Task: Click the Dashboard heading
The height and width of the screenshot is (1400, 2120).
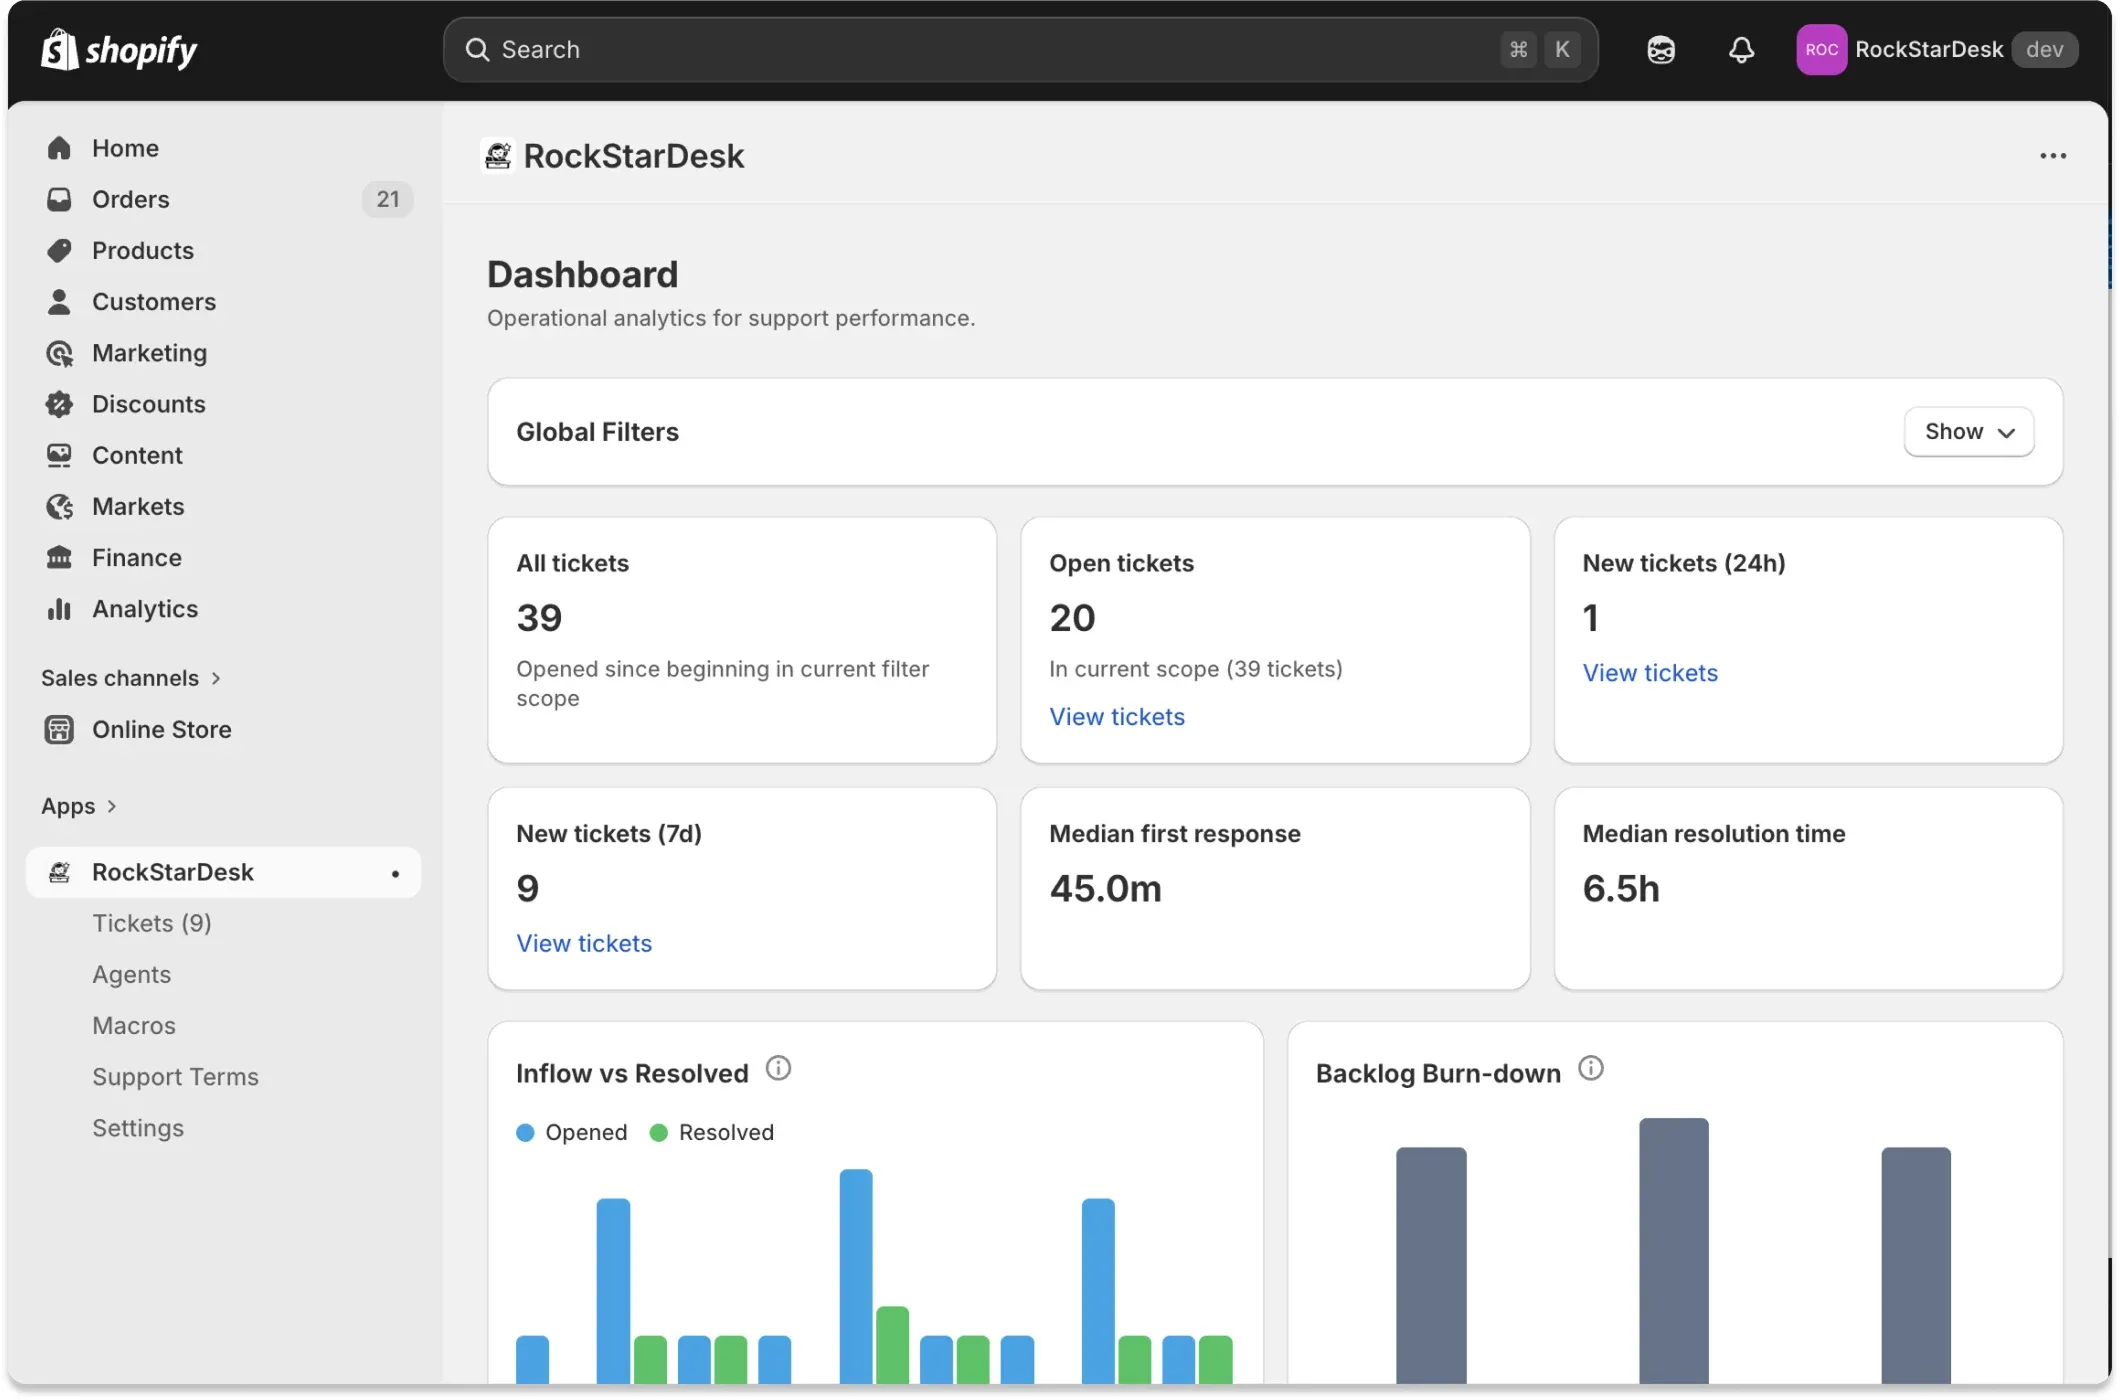Action: pyautogui.click(x=582, y=274)
